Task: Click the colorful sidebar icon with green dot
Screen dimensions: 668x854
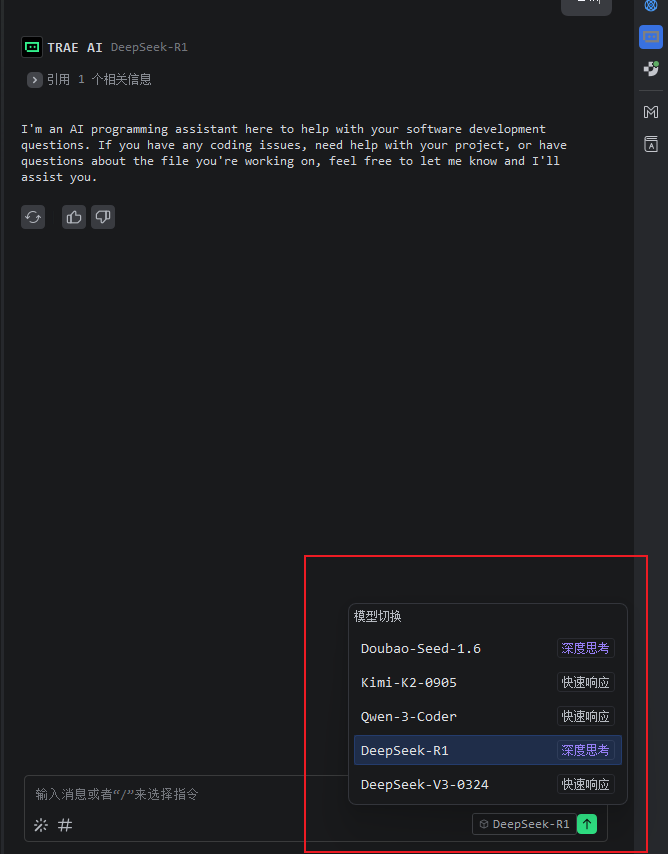Action: coord(651,69)
